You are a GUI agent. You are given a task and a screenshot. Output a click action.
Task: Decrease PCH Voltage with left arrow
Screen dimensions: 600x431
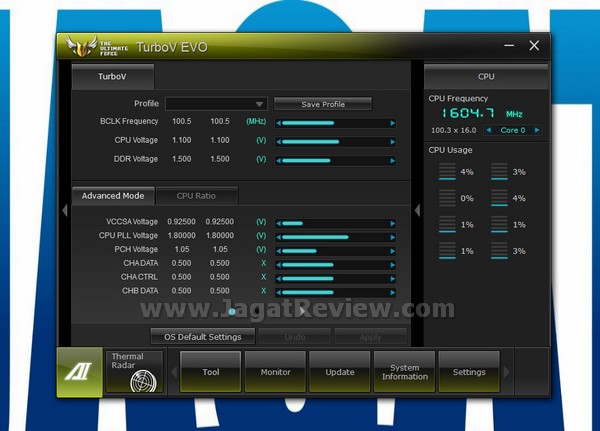click(279, 251)
